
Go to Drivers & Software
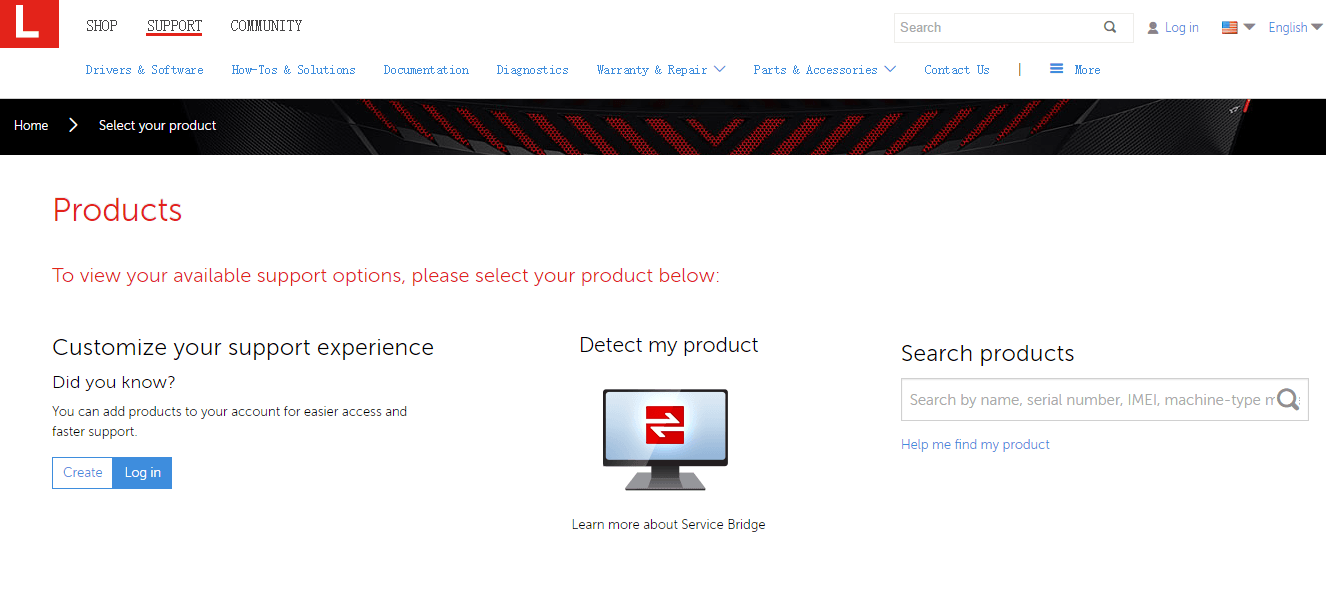(x=145, y=70)
